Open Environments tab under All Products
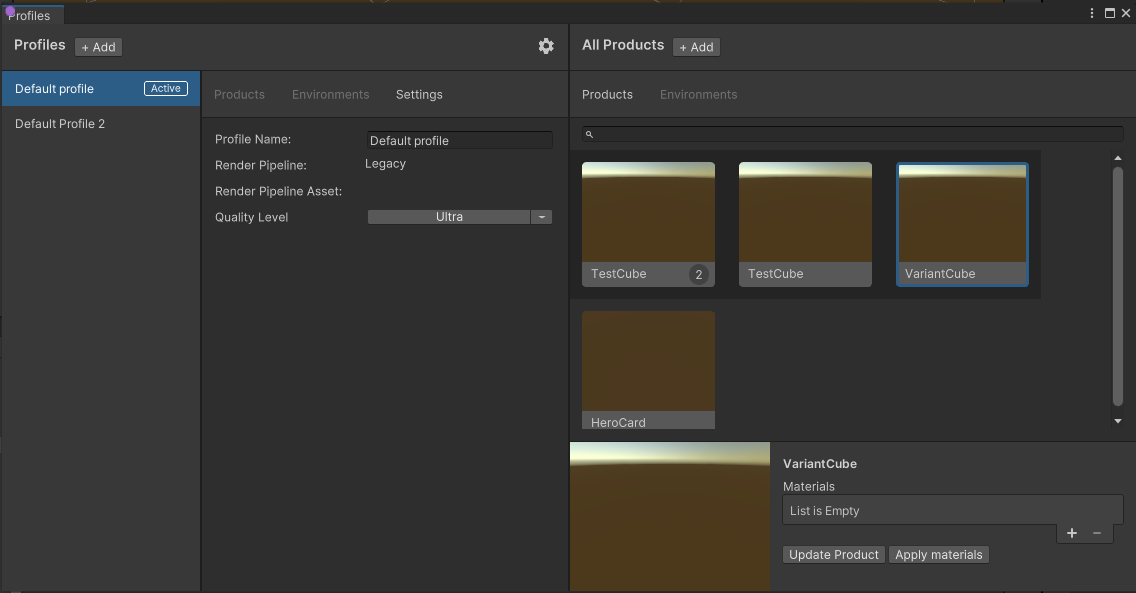This screenshot has height=593, width=1136. coord(698,95)
